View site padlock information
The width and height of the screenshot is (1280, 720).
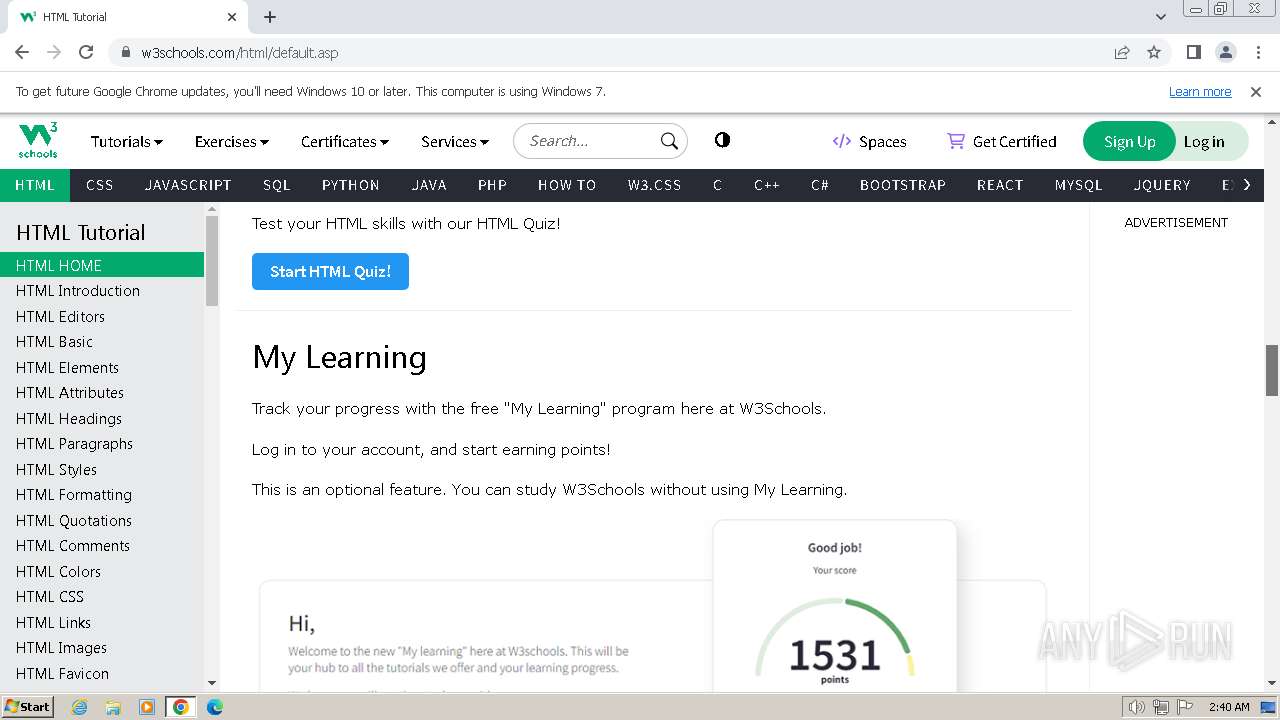(x=125, y=52)
